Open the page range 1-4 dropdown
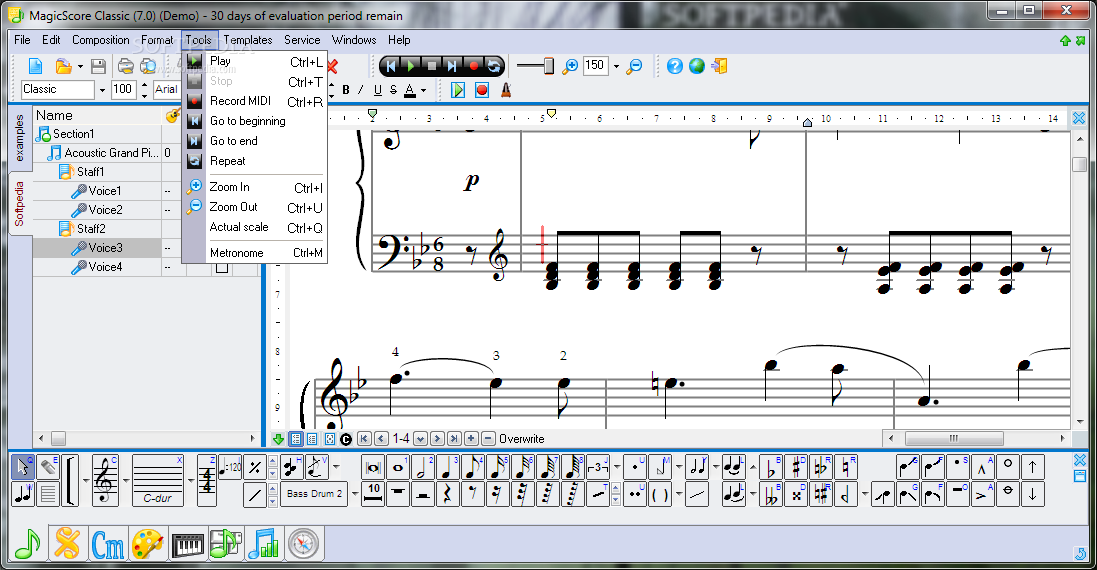The image size is (1097, 570). coord(420,439)
